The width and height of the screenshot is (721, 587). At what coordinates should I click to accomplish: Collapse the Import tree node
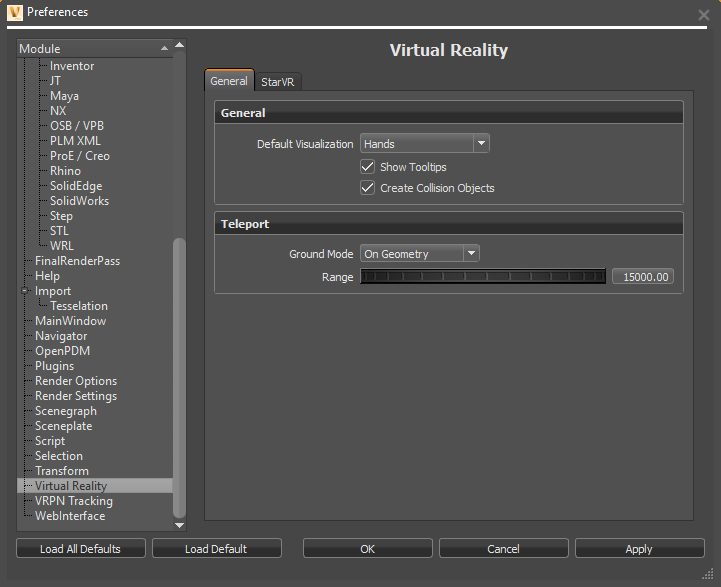[24, 291]
